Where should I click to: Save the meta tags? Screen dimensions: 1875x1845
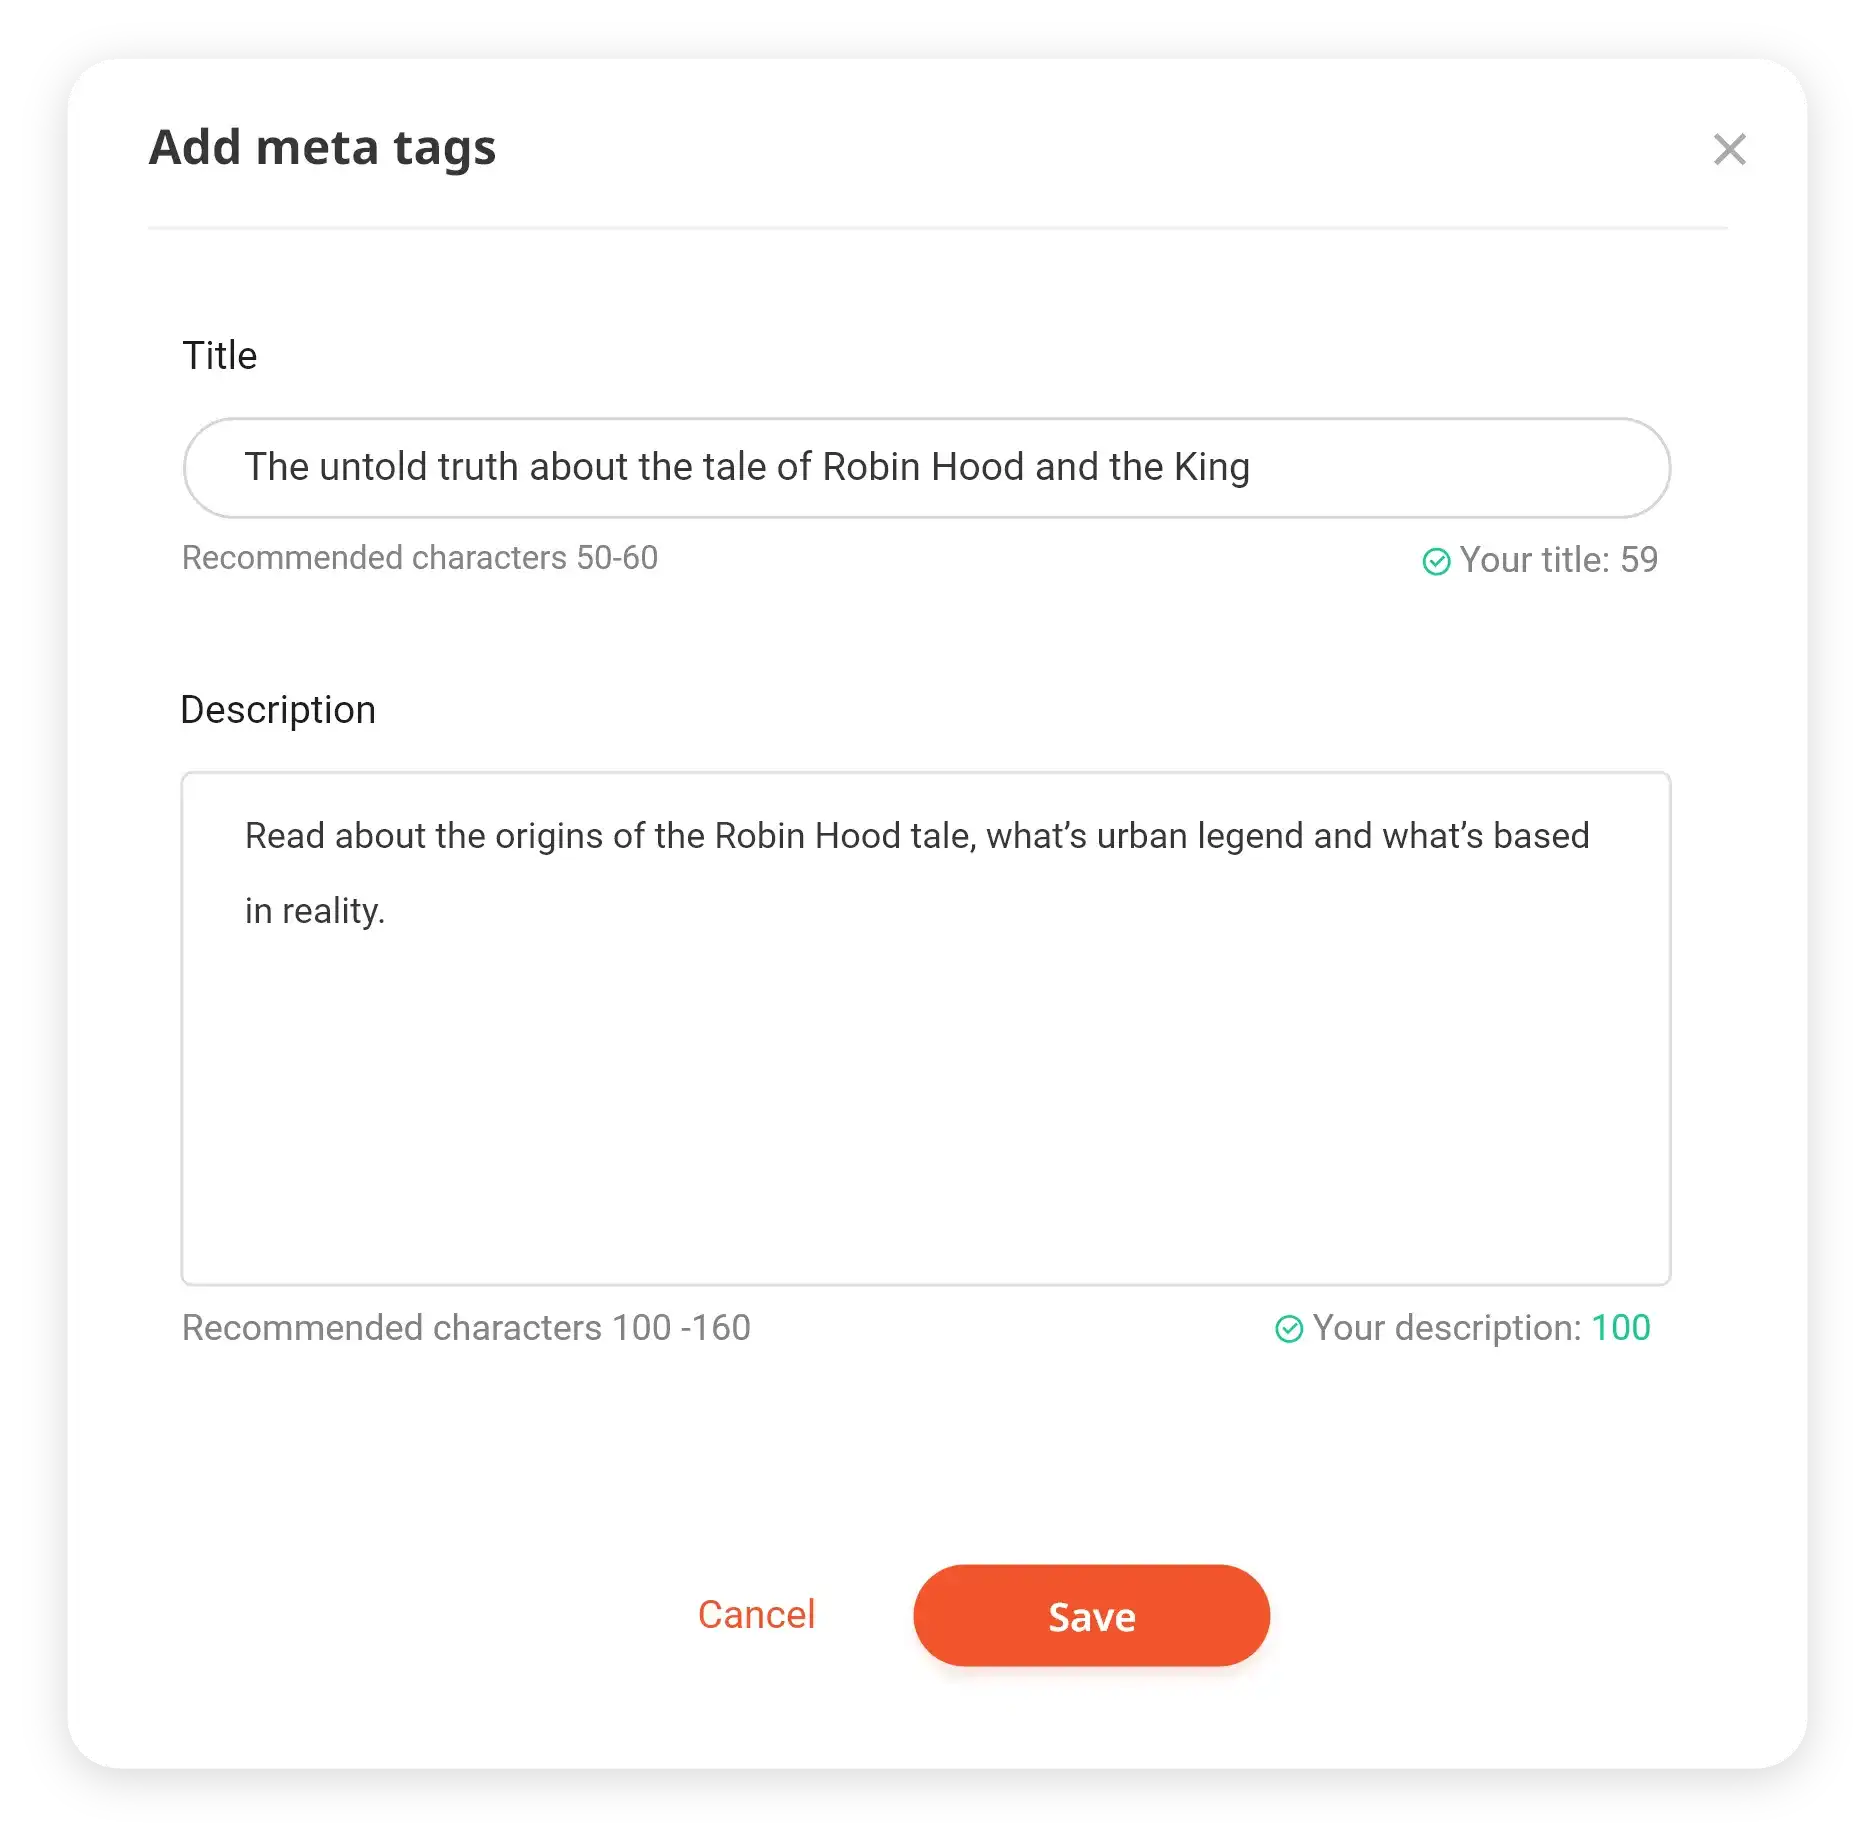pyautogui.click(x=1091, y=1616)
